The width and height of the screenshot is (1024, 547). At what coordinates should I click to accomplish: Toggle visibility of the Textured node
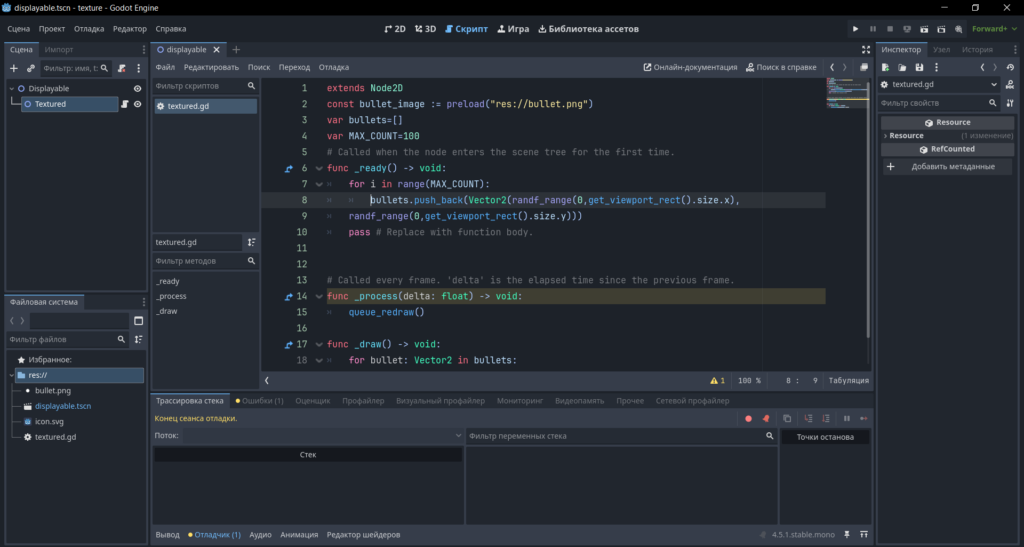point(138,104)
